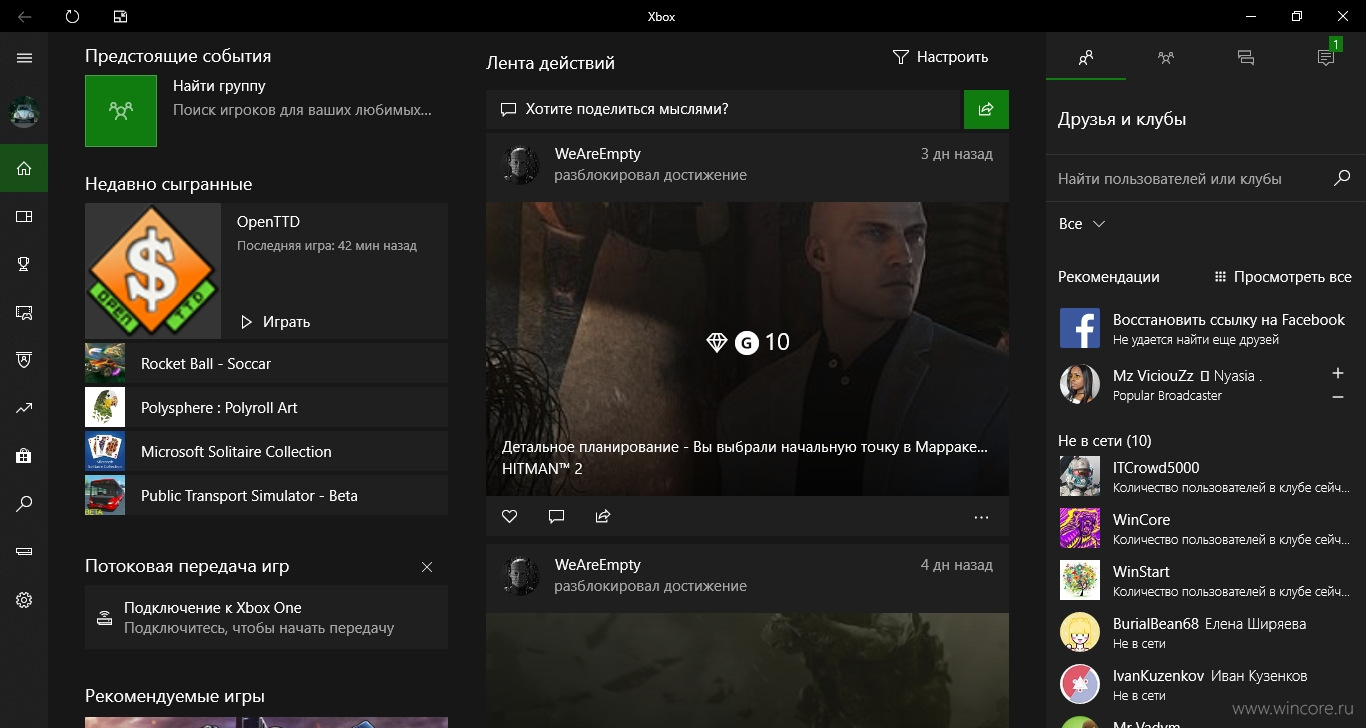Image resolution: width=1366 pixels, height=728 pixels.
Task: Open Search magnifier in sidebar
Action: tap(24, 504)
